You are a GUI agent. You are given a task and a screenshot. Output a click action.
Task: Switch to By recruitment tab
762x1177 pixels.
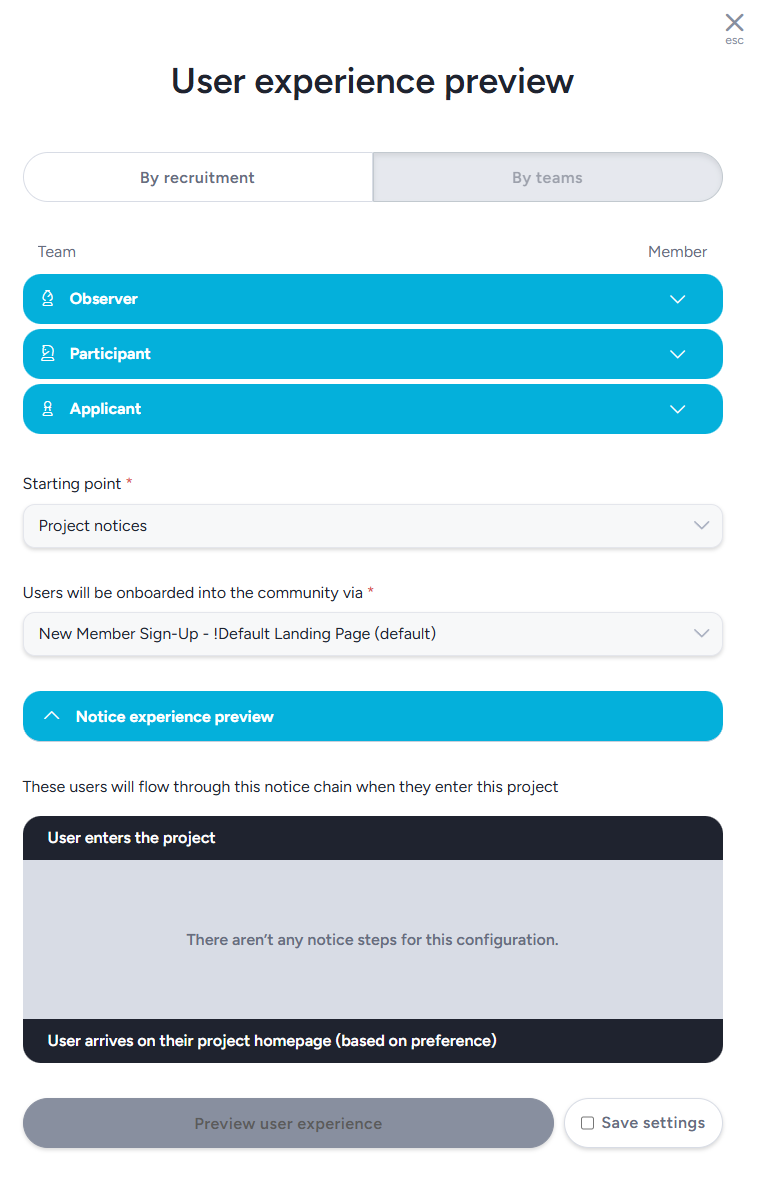point(197,178)
